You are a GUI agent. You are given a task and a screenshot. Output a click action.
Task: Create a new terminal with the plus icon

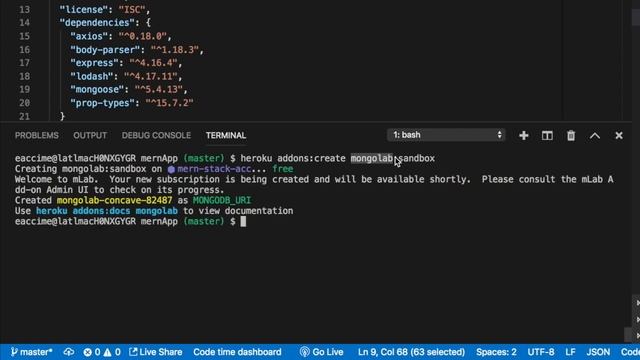tap(524, 136)
